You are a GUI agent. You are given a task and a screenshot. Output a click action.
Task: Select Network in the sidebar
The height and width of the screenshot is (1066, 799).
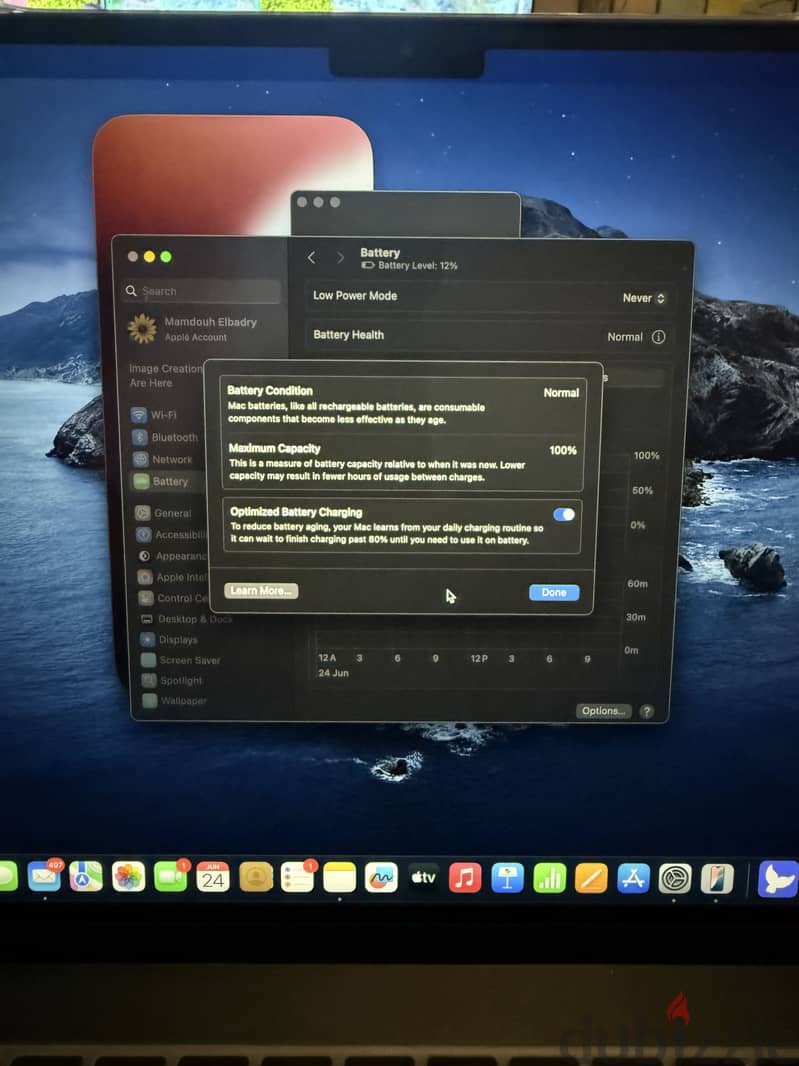pos(163,460)
